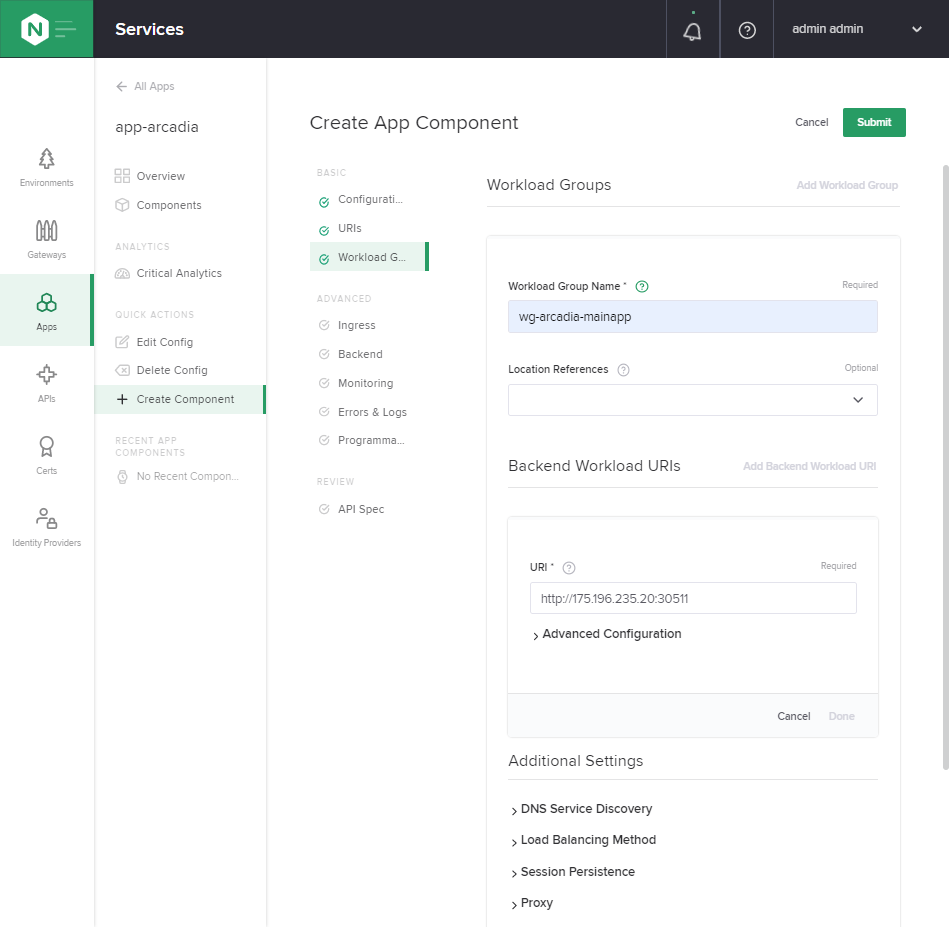Click the plus icon beside Create Component

pyautogui.click(x=122, y=399)
